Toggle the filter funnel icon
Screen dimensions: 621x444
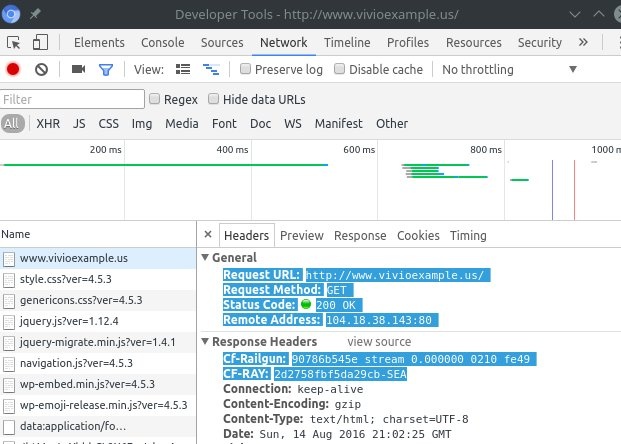106,70
